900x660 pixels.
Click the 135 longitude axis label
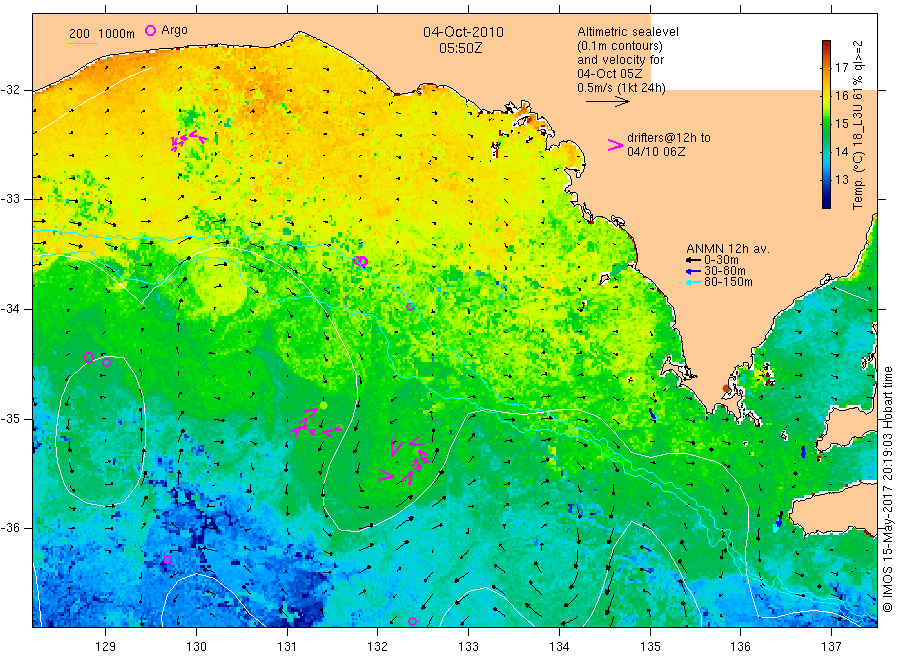tap(650, 647)
